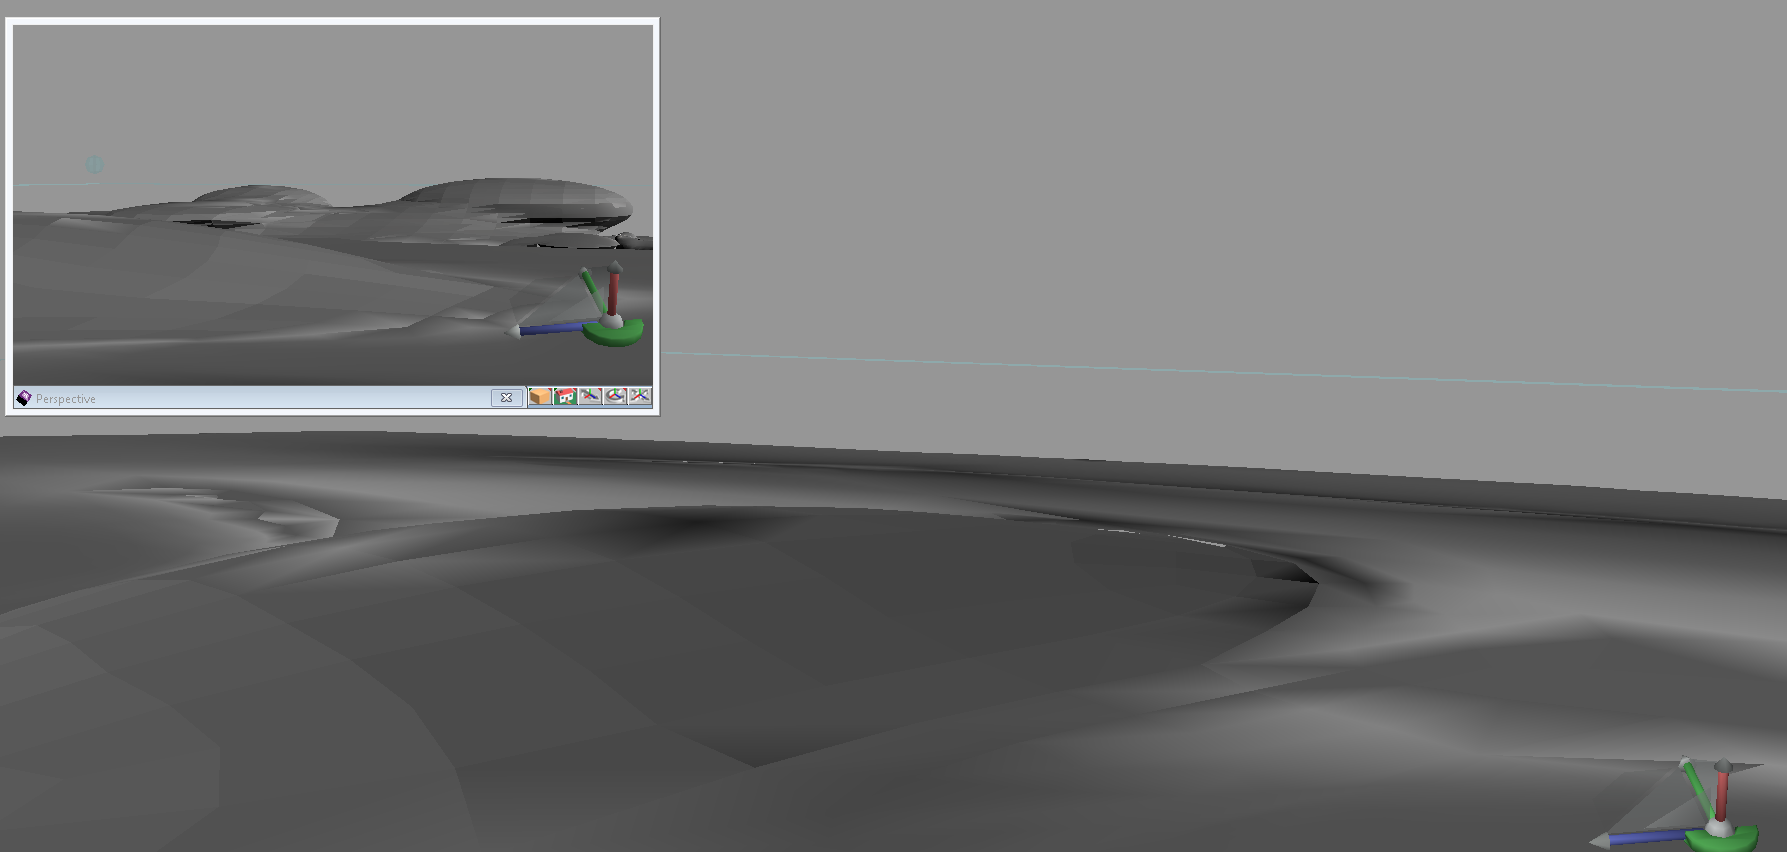Select the orange cube display mode icon
The width and height of the screenshot is (1787, 852).
click(540, 397)
